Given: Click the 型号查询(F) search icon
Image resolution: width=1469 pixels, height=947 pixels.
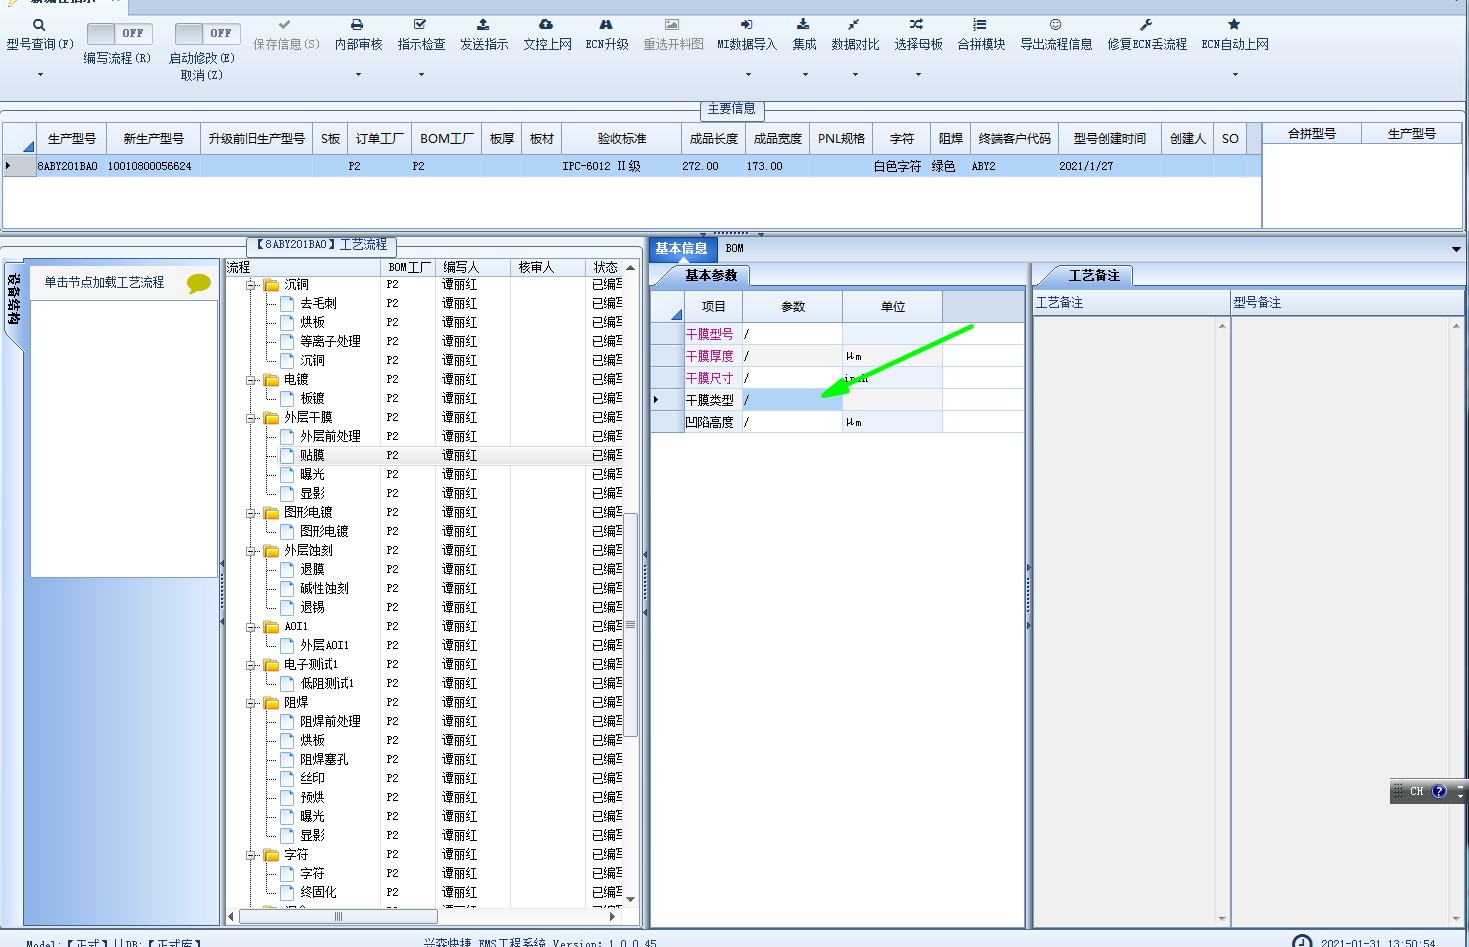Looking at the screenshot, I should [x=39, y=25].
